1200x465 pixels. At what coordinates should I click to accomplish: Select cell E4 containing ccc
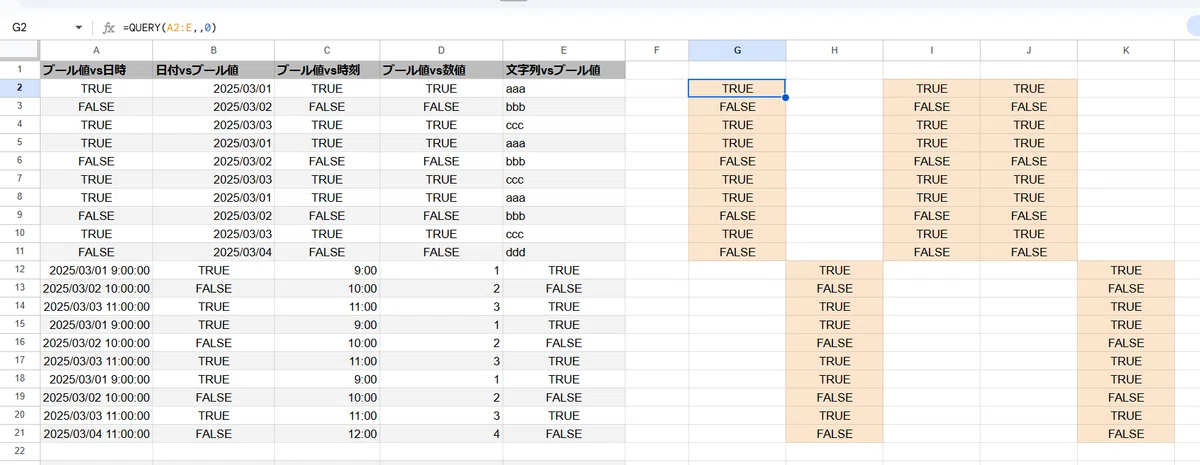coord(564,125)
